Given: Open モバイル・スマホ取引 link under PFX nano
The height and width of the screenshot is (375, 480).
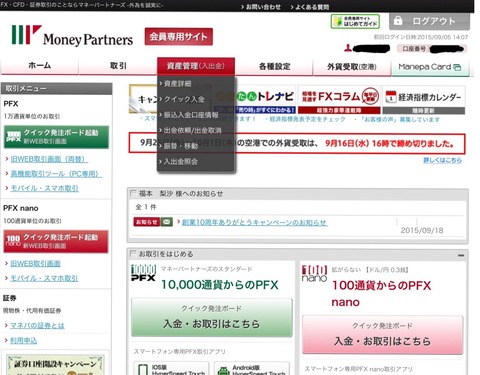Looking at the screenshot, I should (x=44, y=278).
